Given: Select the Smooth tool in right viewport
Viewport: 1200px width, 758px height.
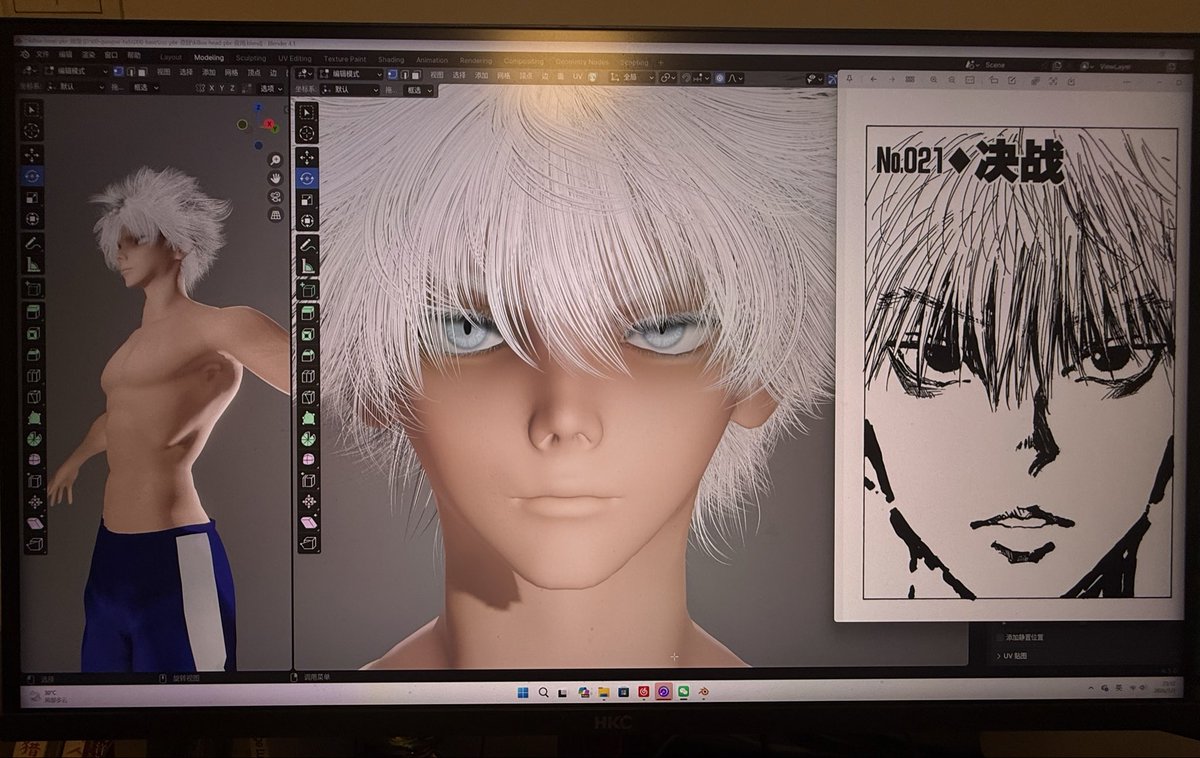Looking at the screenshot, I should tap(308, 460).
